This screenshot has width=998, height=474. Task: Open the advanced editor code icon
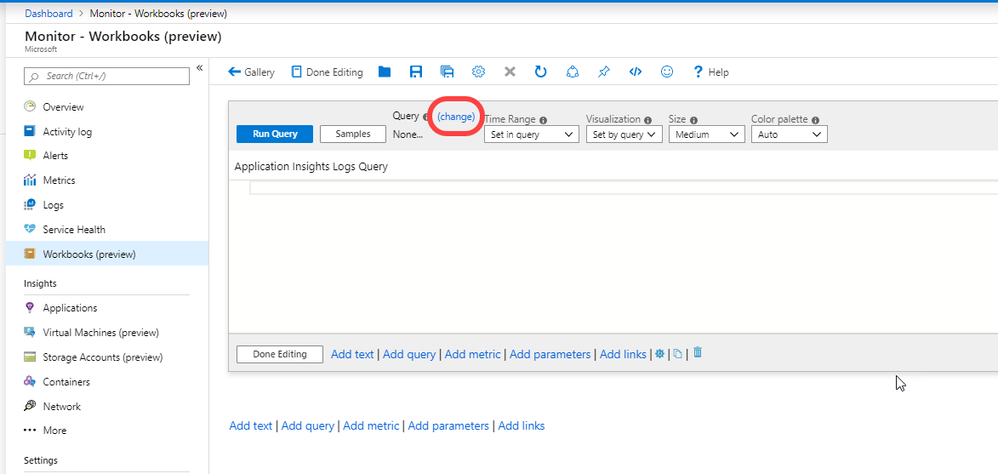point(635,72)
